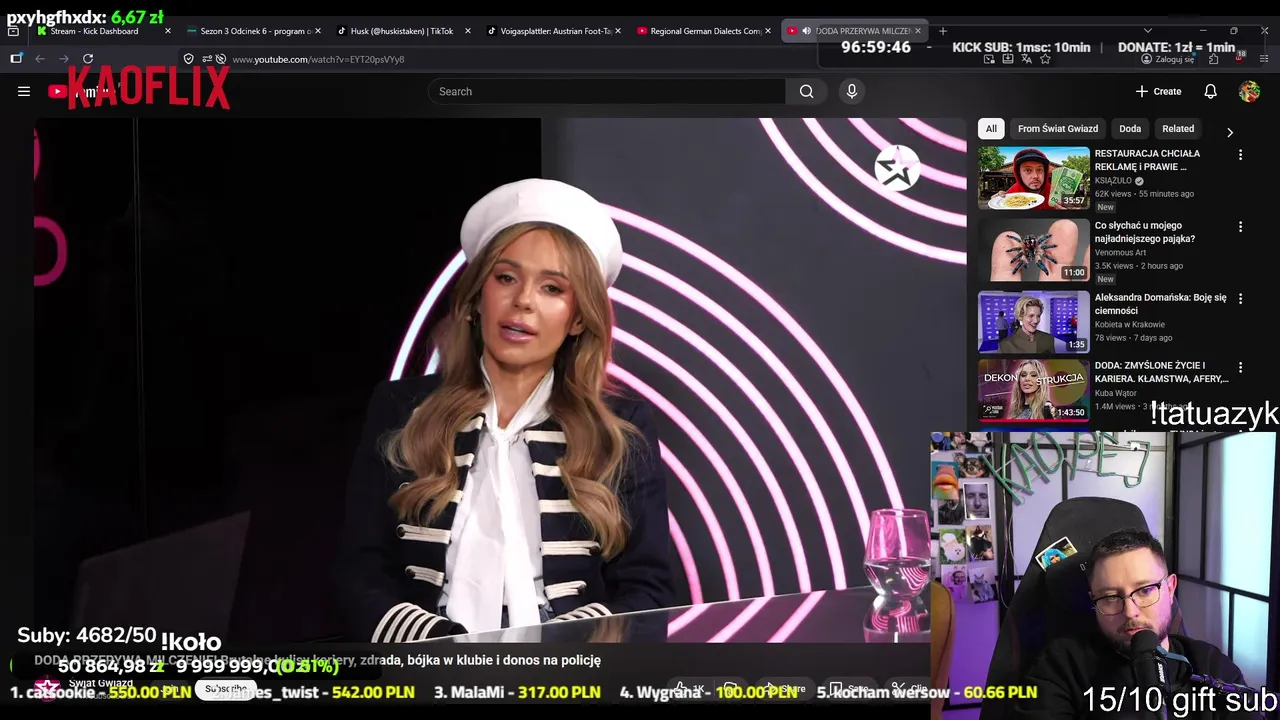This screenshot has width=1280, height=720.
Task: Click the Świat Gwiazd star watermark in video
Action: [x=897, y=168]
